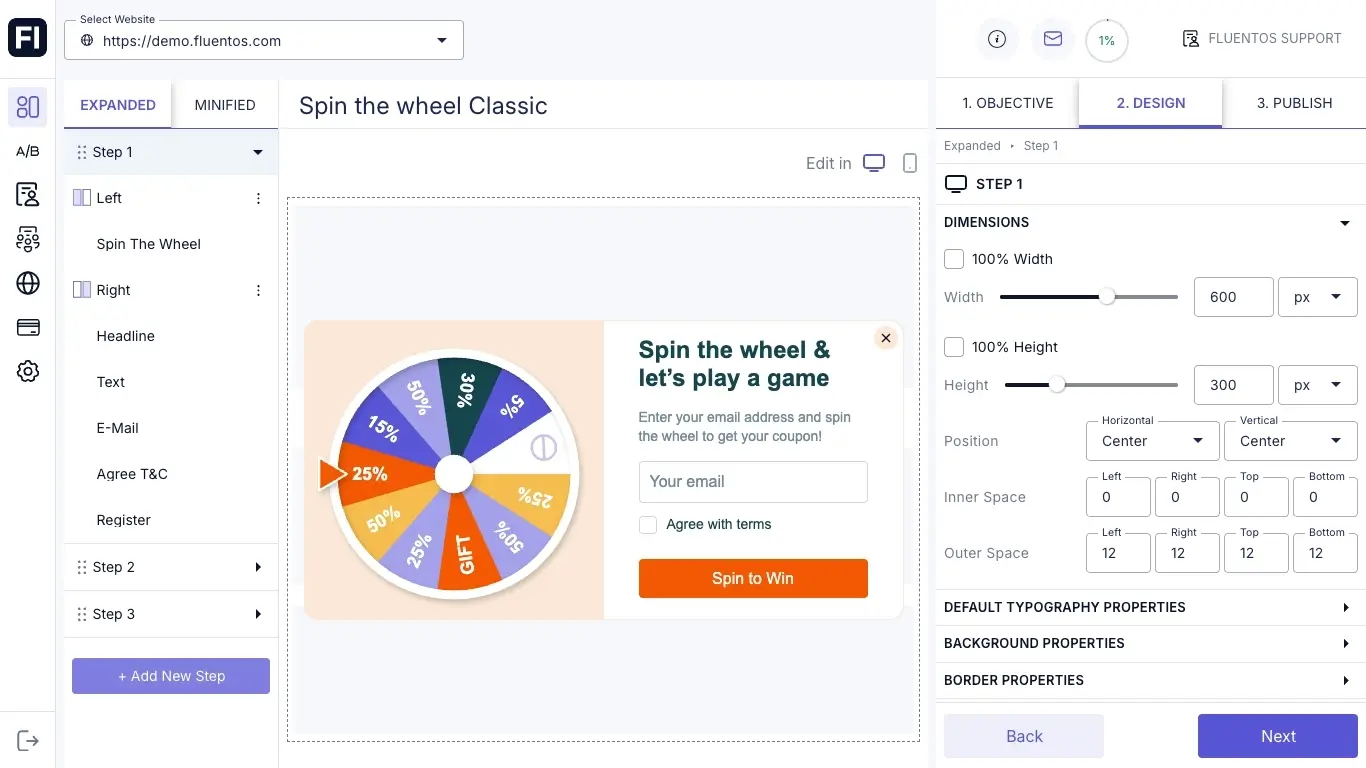Screen dimensions: 1366x768
Task: Click the Width value input field
Action: coord(1233,297)
